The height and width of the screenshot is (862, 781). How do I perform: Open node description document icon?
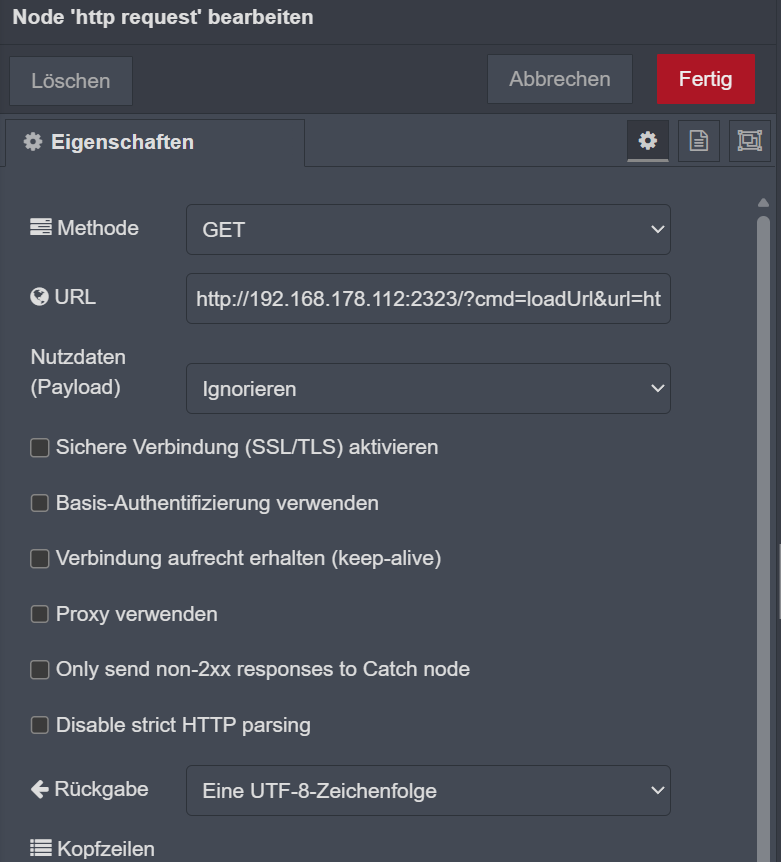click(x=699, y=141)
